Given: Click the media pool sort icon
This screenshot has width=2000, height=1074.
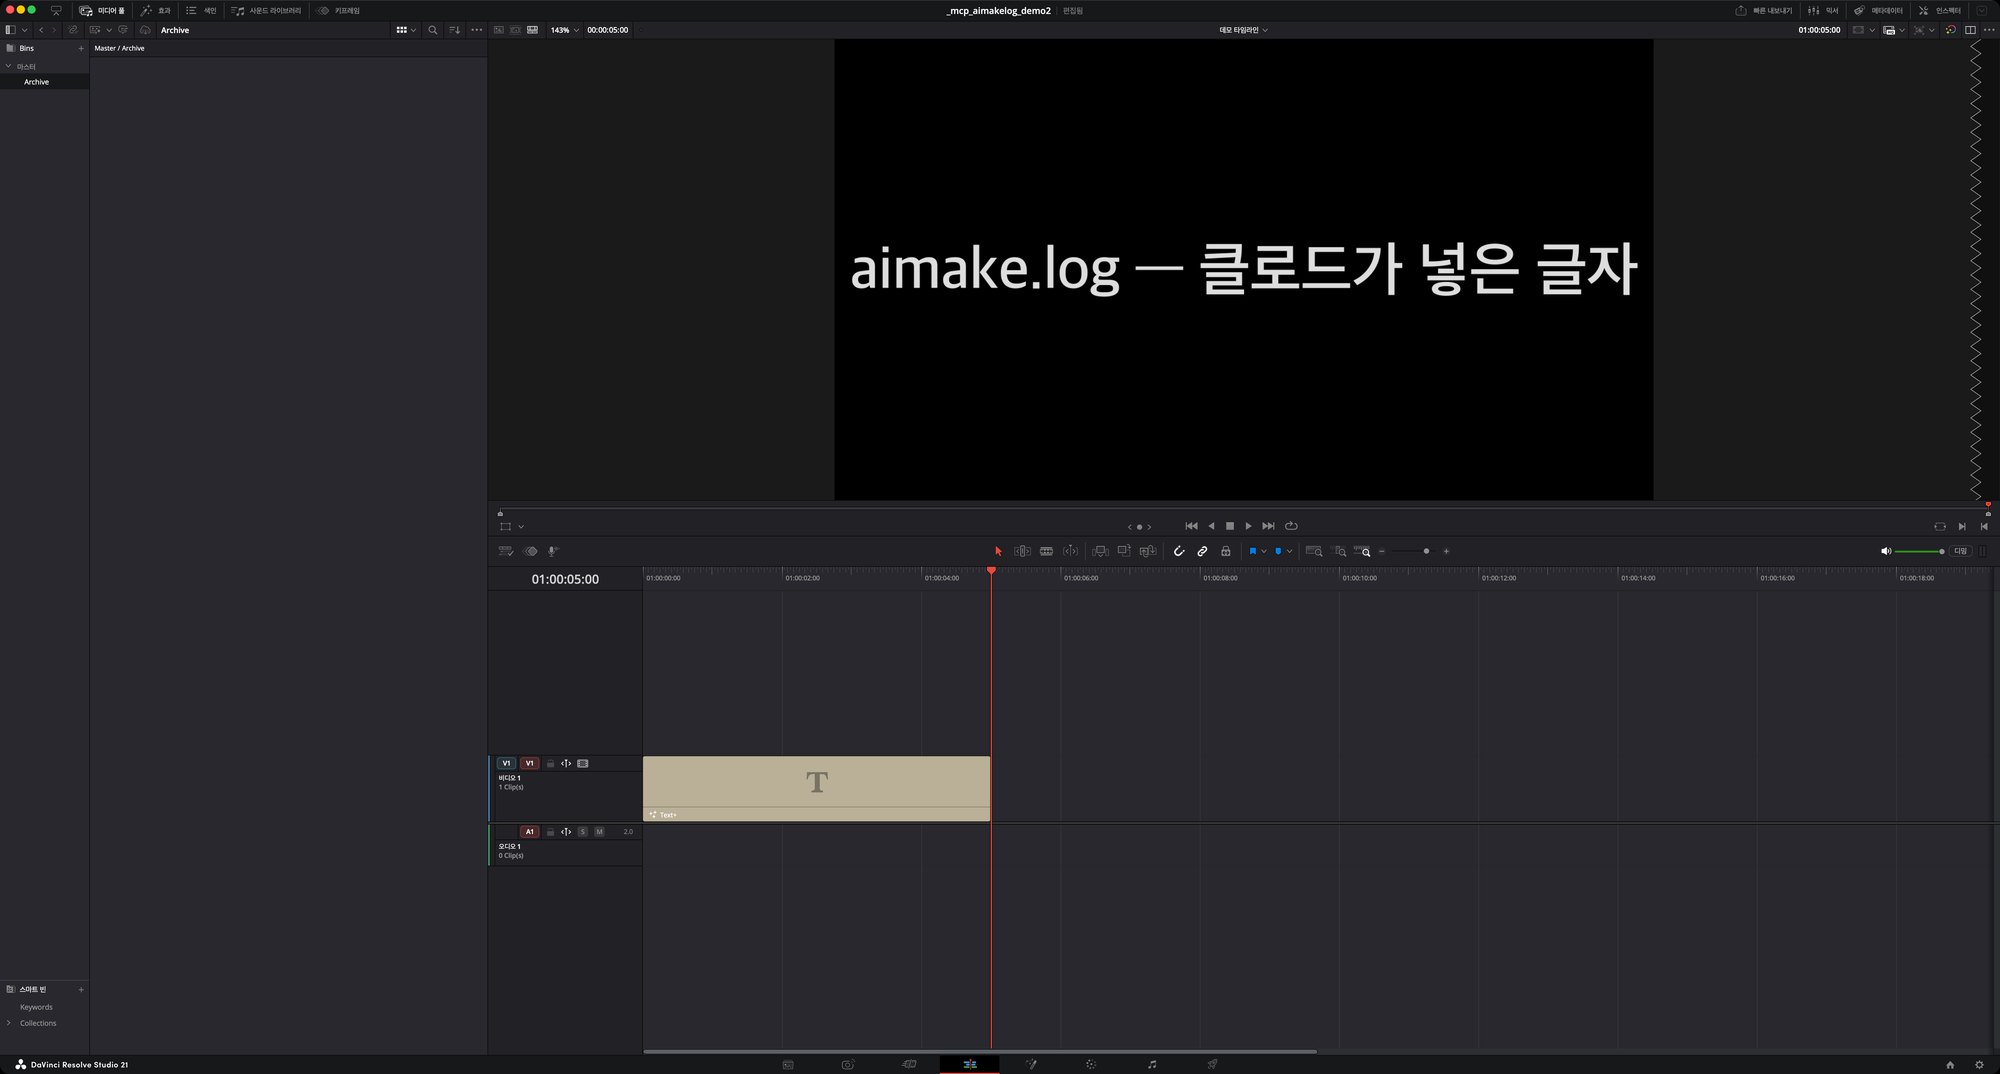Looking at the screenshot, I should tap(455, 30).
